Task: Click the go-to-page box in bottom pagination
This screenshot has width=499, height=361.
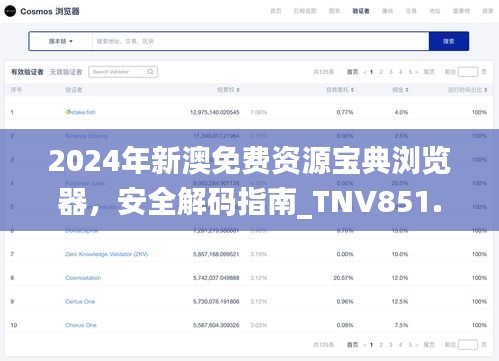Action: [x=468, y=345]
